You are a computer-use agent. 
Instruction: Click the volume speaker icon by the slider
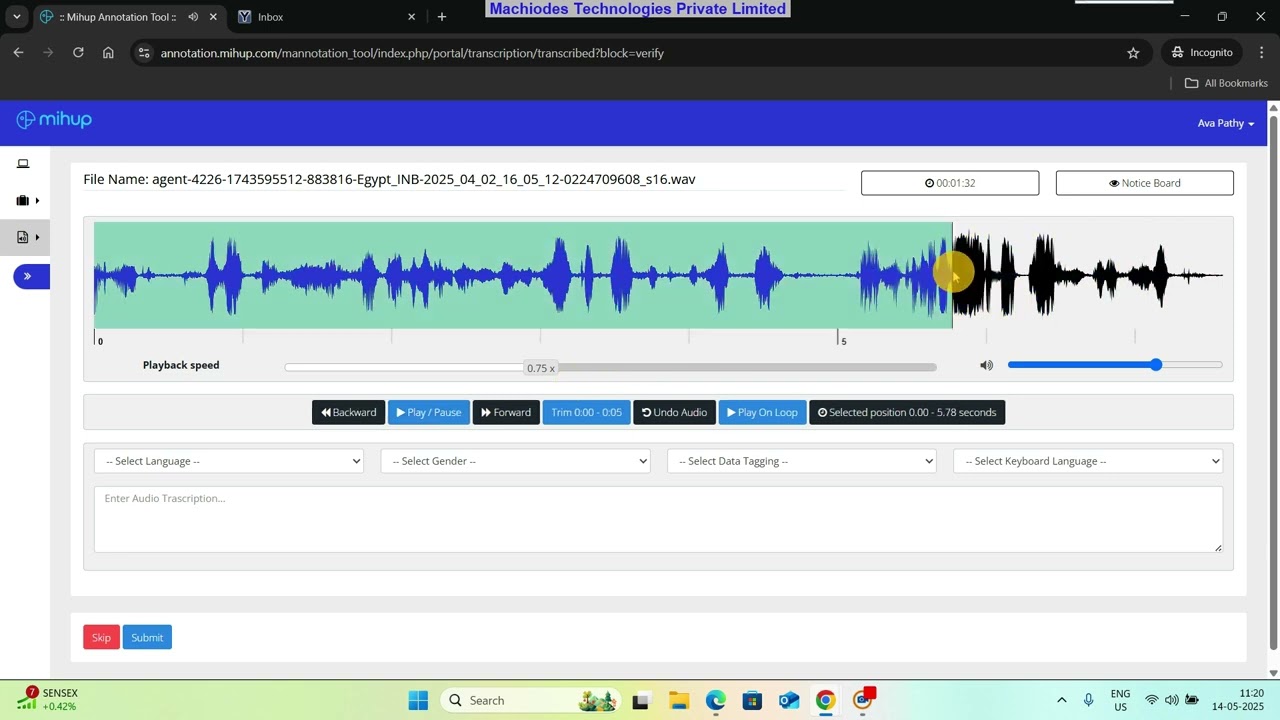click(x=986, y=365)
